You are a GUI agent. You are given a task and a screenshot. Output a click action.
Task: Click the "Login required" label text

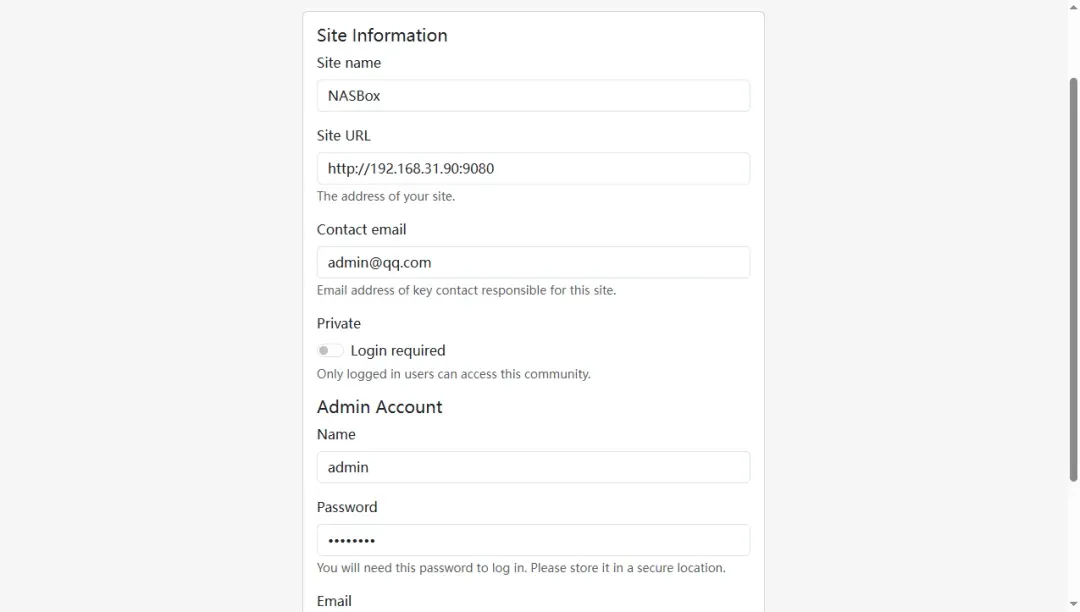click(x=398, y=351)
